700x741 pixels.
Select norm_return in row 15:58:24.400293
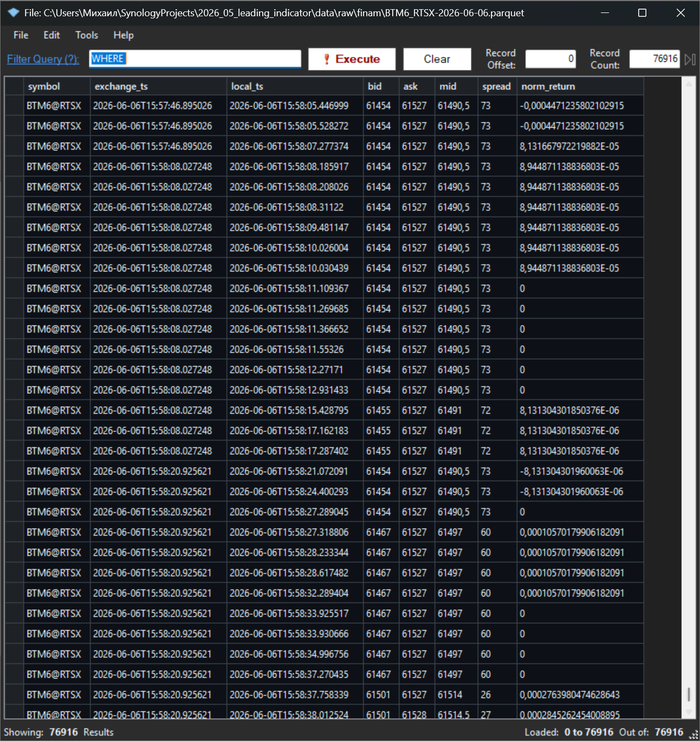[580, 492]
